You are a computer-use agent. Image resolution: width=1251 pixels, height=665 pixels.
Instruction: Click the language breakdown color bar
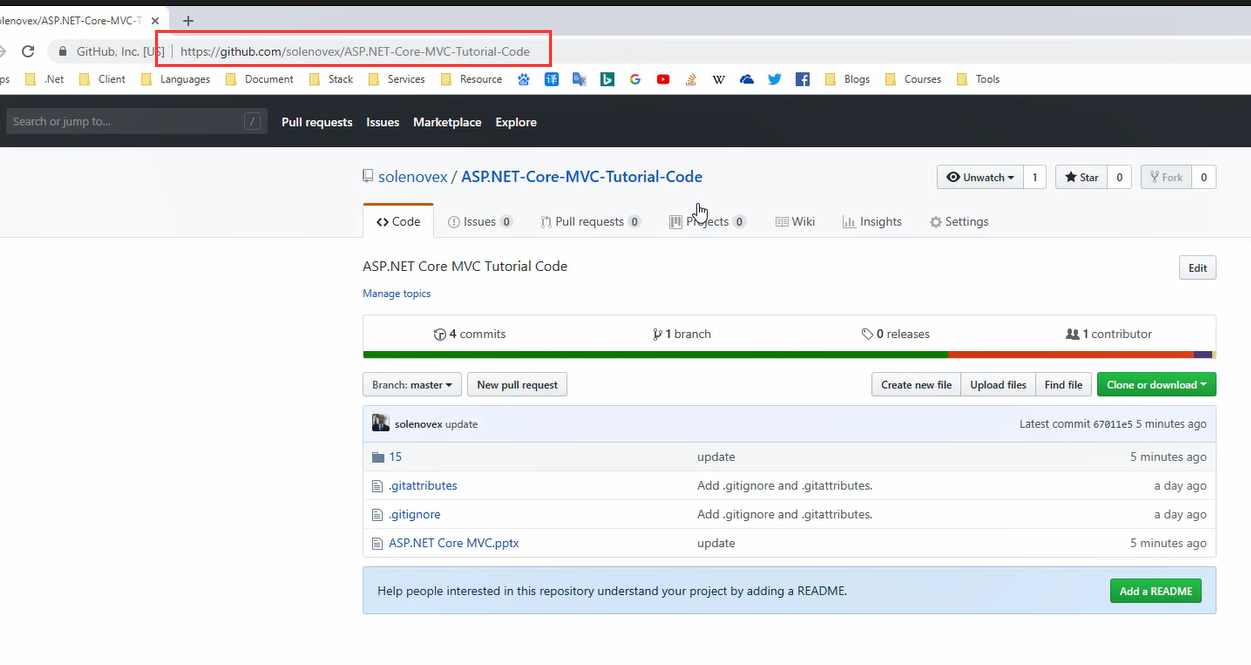[x=789, y=354]
